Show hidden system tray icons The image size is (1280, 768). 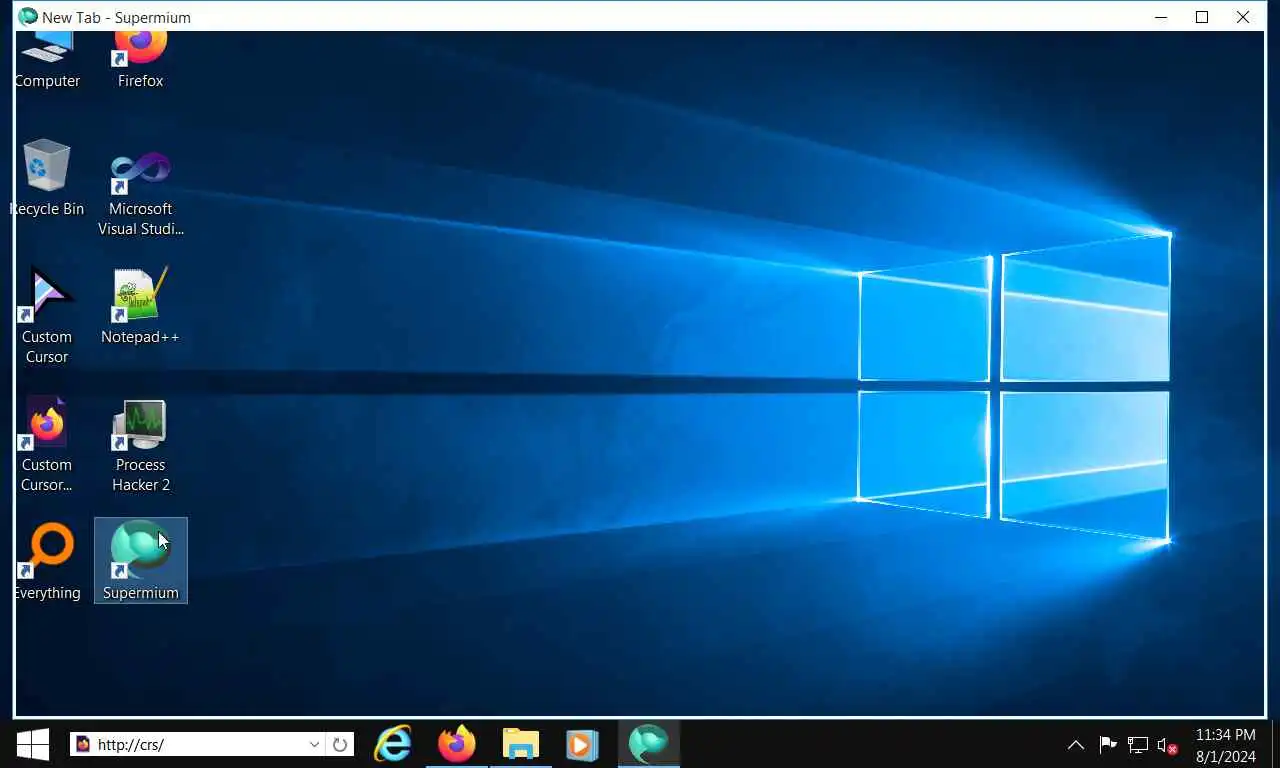1076,745
